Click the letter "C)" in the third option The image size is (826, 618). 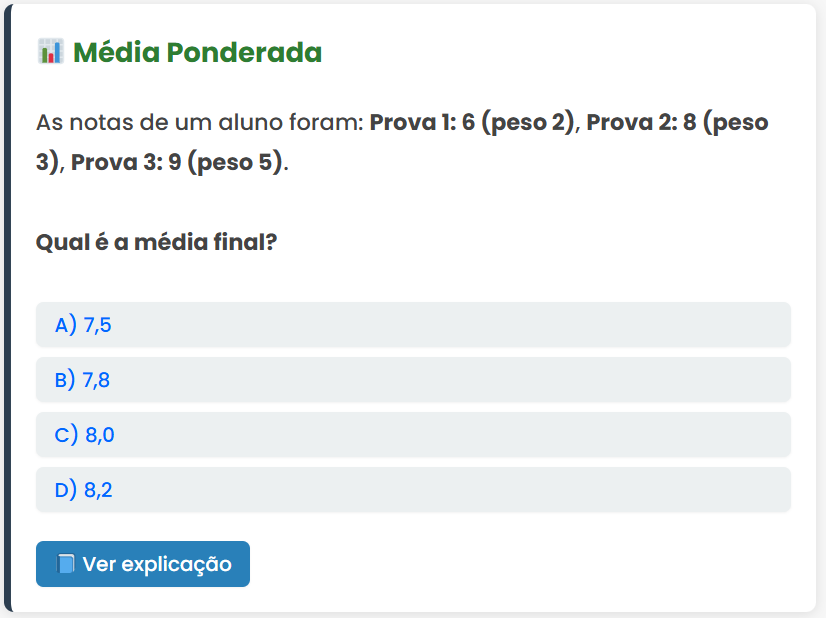point(66,435)
